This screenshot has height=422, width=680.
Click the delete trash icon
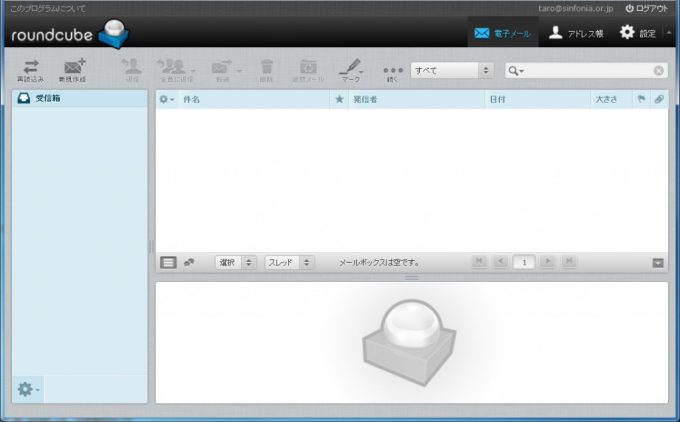267,71
